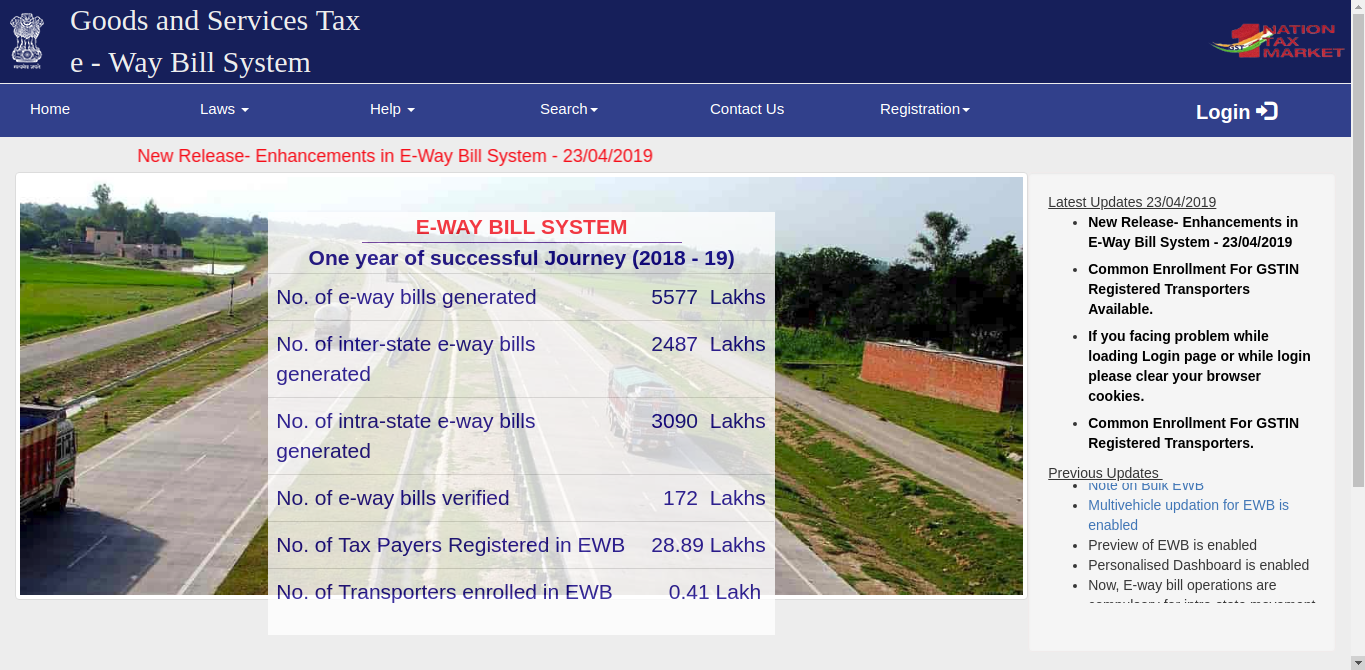Expand the Search dropdown
The image size is (1365, 670).
pyautogui.click(x=568, y=109)
